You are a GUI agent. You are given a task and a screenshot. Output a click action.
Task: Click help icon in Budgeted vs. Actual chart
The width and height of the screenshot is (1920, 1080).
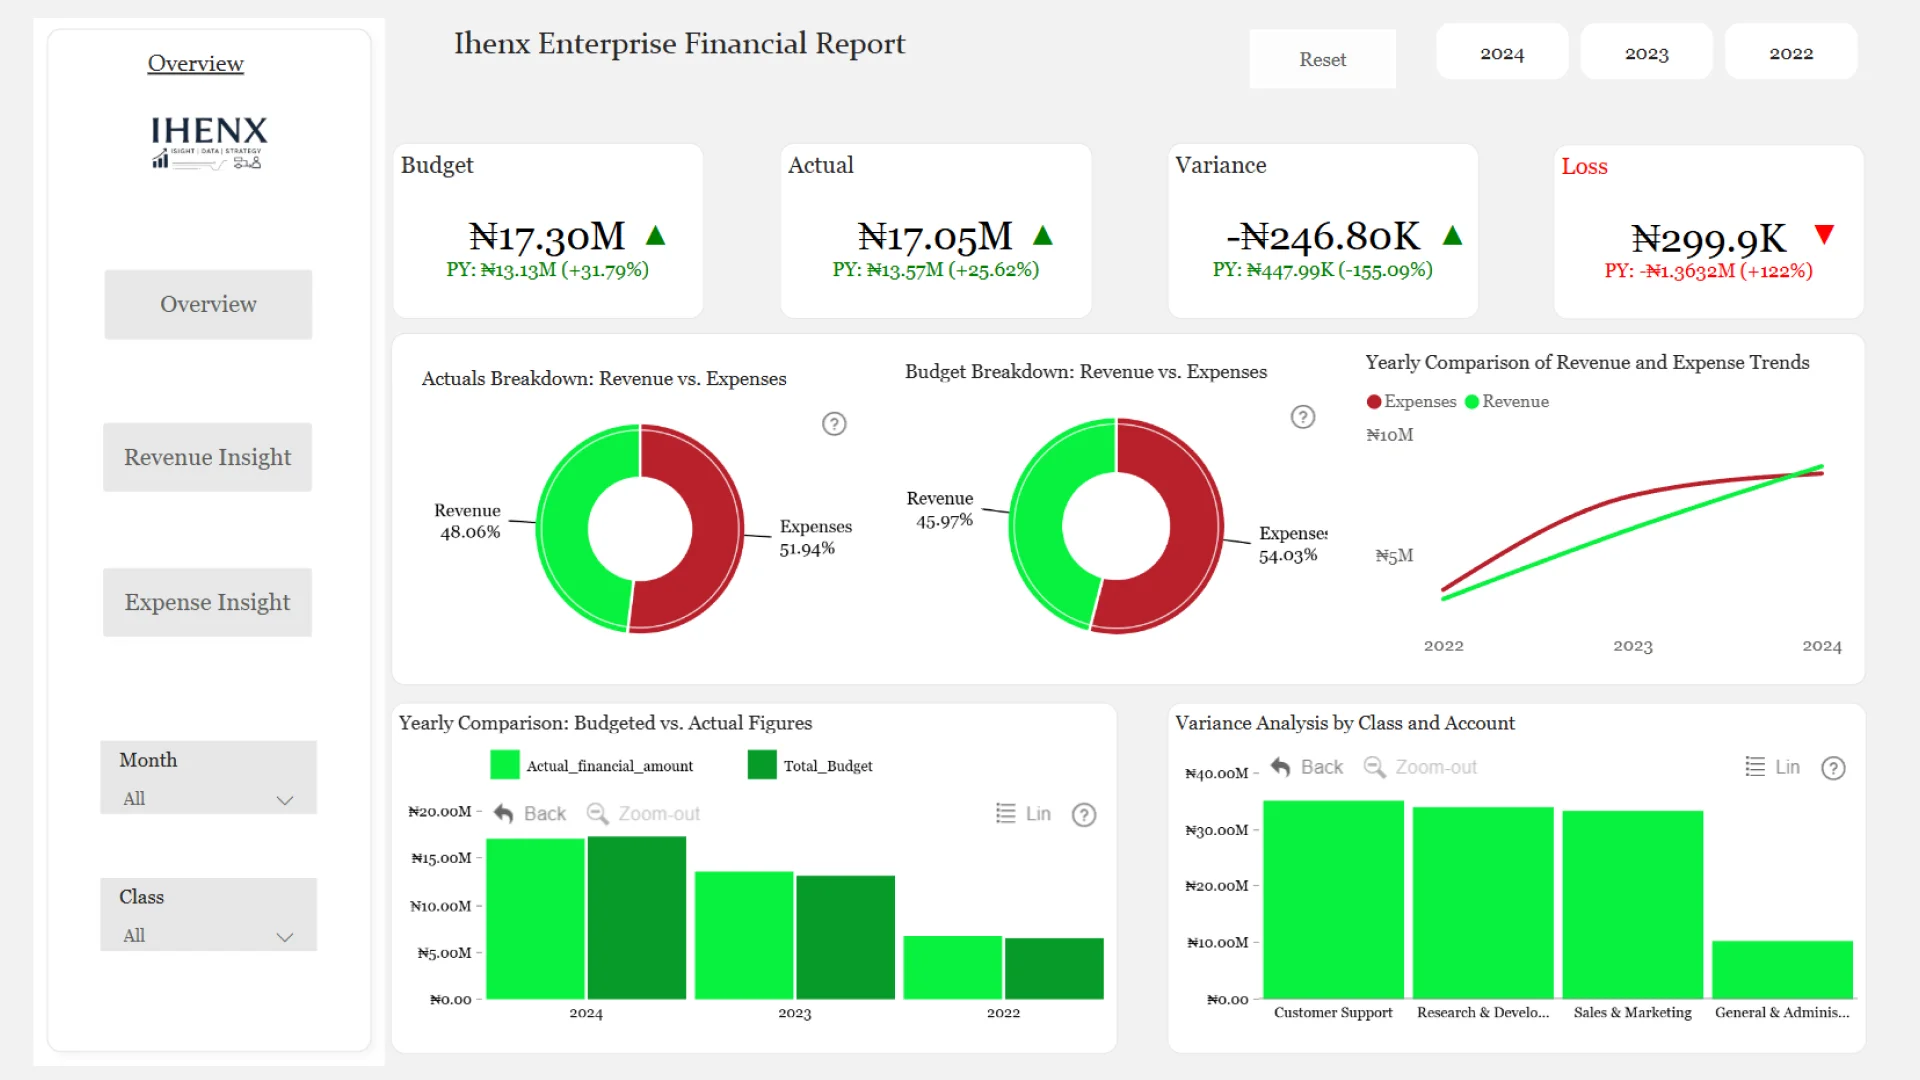(1084, 815)
